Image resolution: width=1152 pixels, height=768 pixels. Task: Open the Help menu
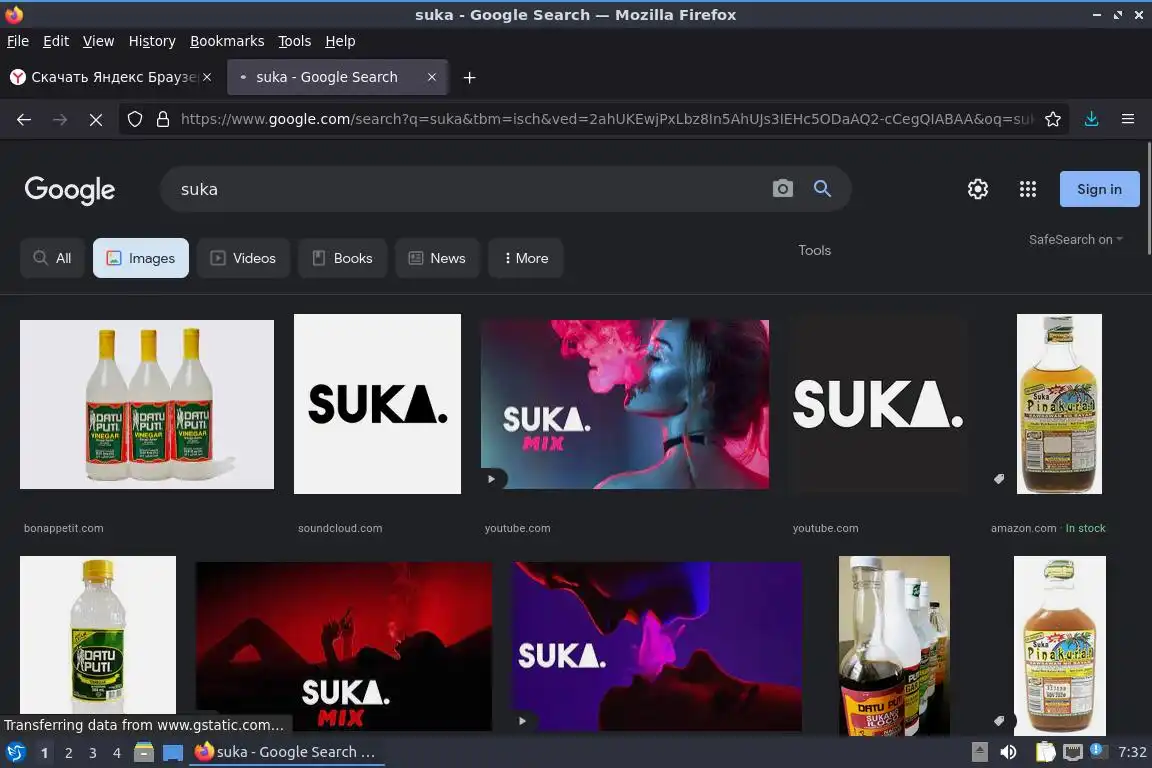pos(340,41)
